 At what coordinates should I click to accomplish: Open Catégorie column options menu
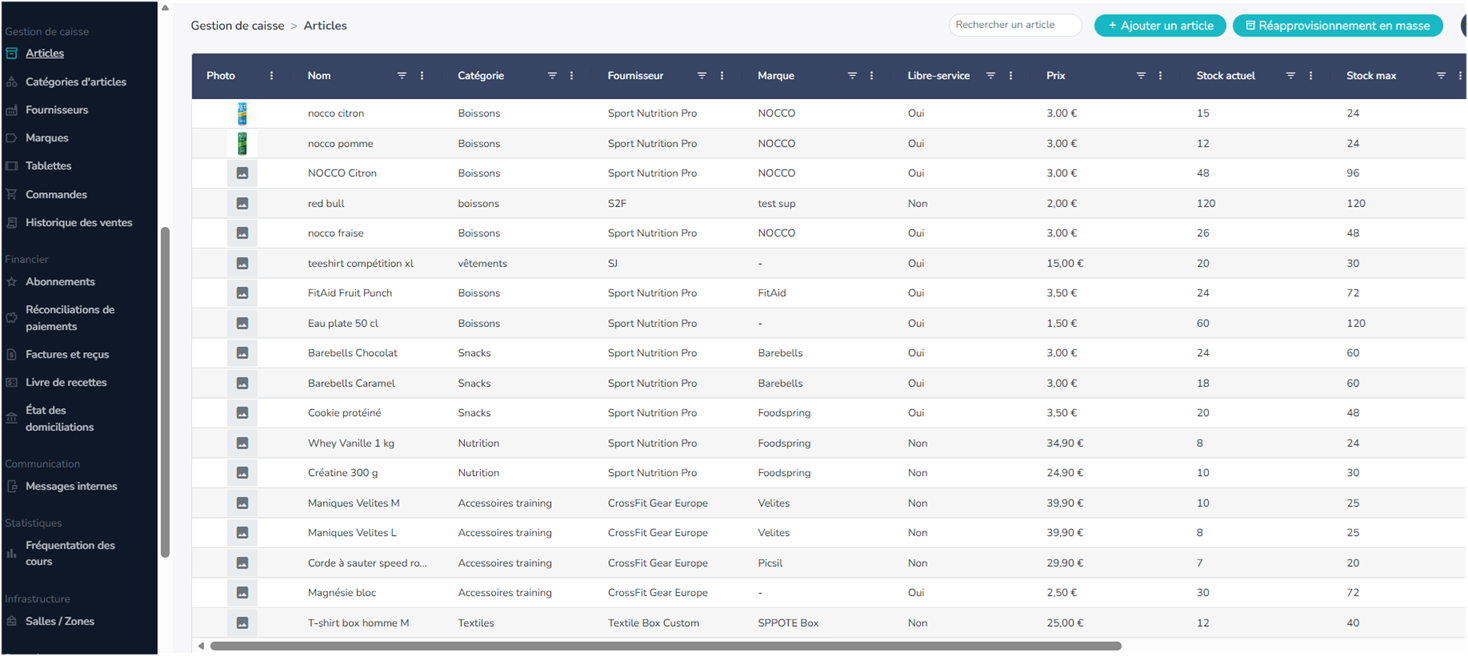coord(572,76)
